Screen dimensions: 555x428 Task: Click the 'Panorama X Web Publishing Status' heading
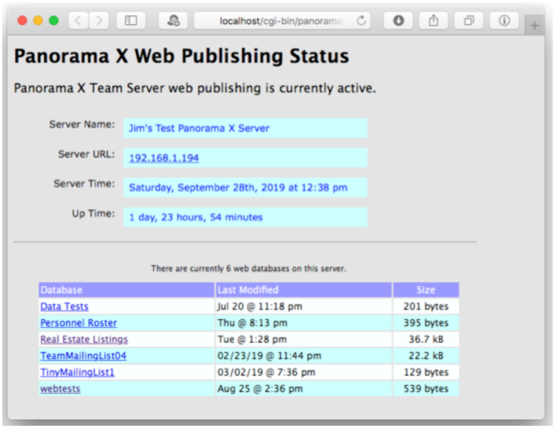[182, 56]
